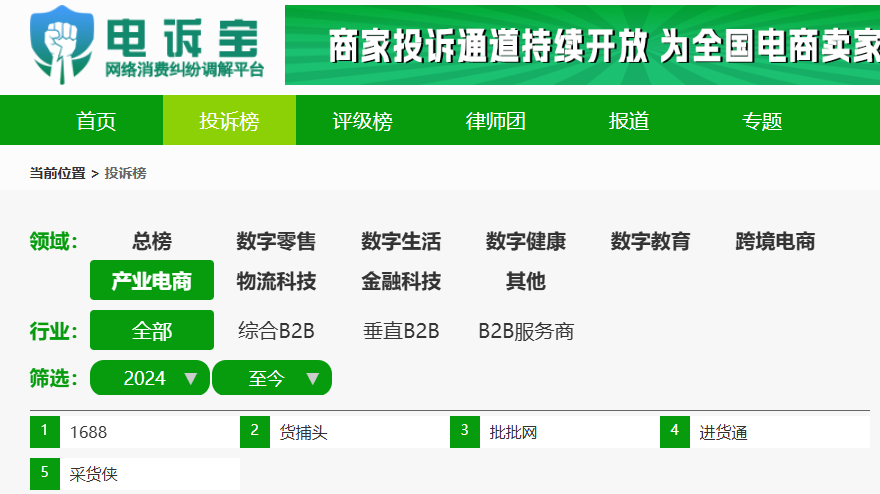The width and height of the screenshot is (880, 494).
Task: Filter industry by 垂直B2B
Action: pos(401,331)
